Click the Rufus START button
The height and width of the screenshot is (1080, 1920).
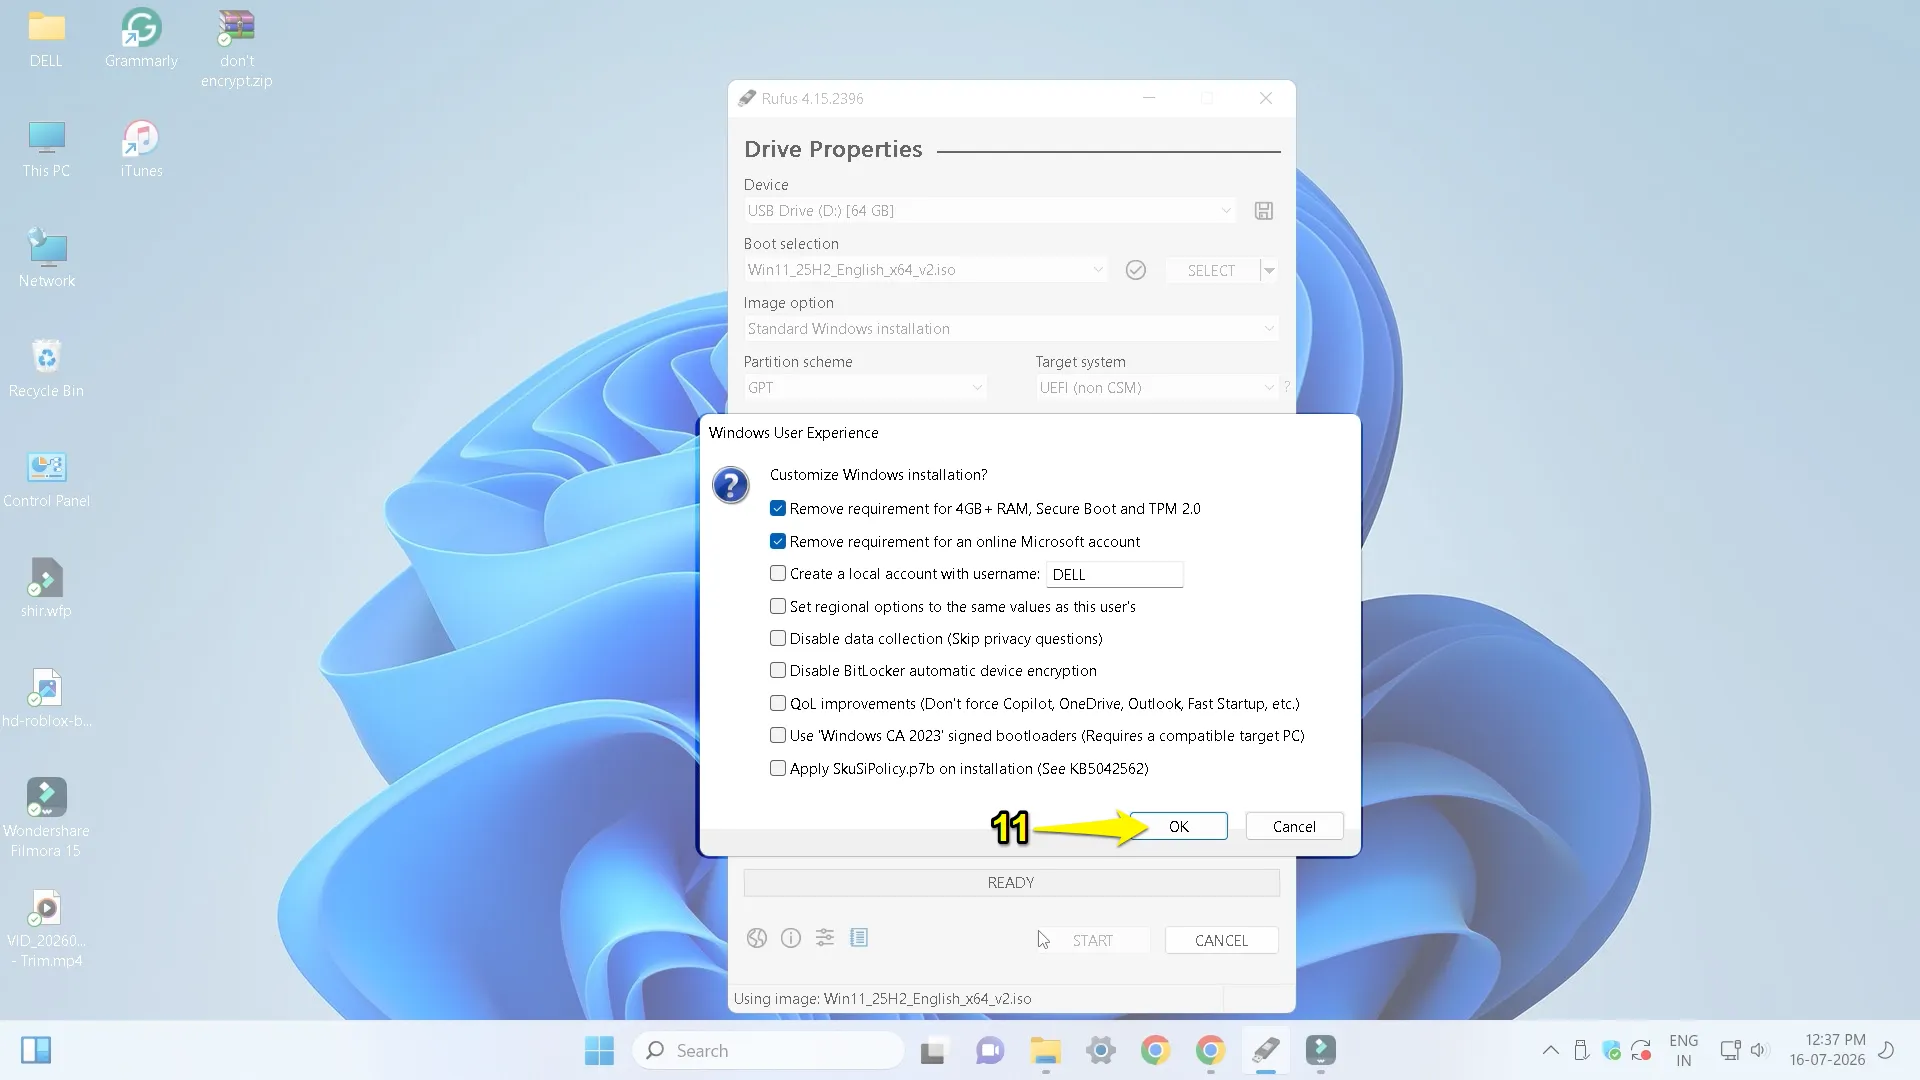pyautogui.click(x=1092, y=940)
